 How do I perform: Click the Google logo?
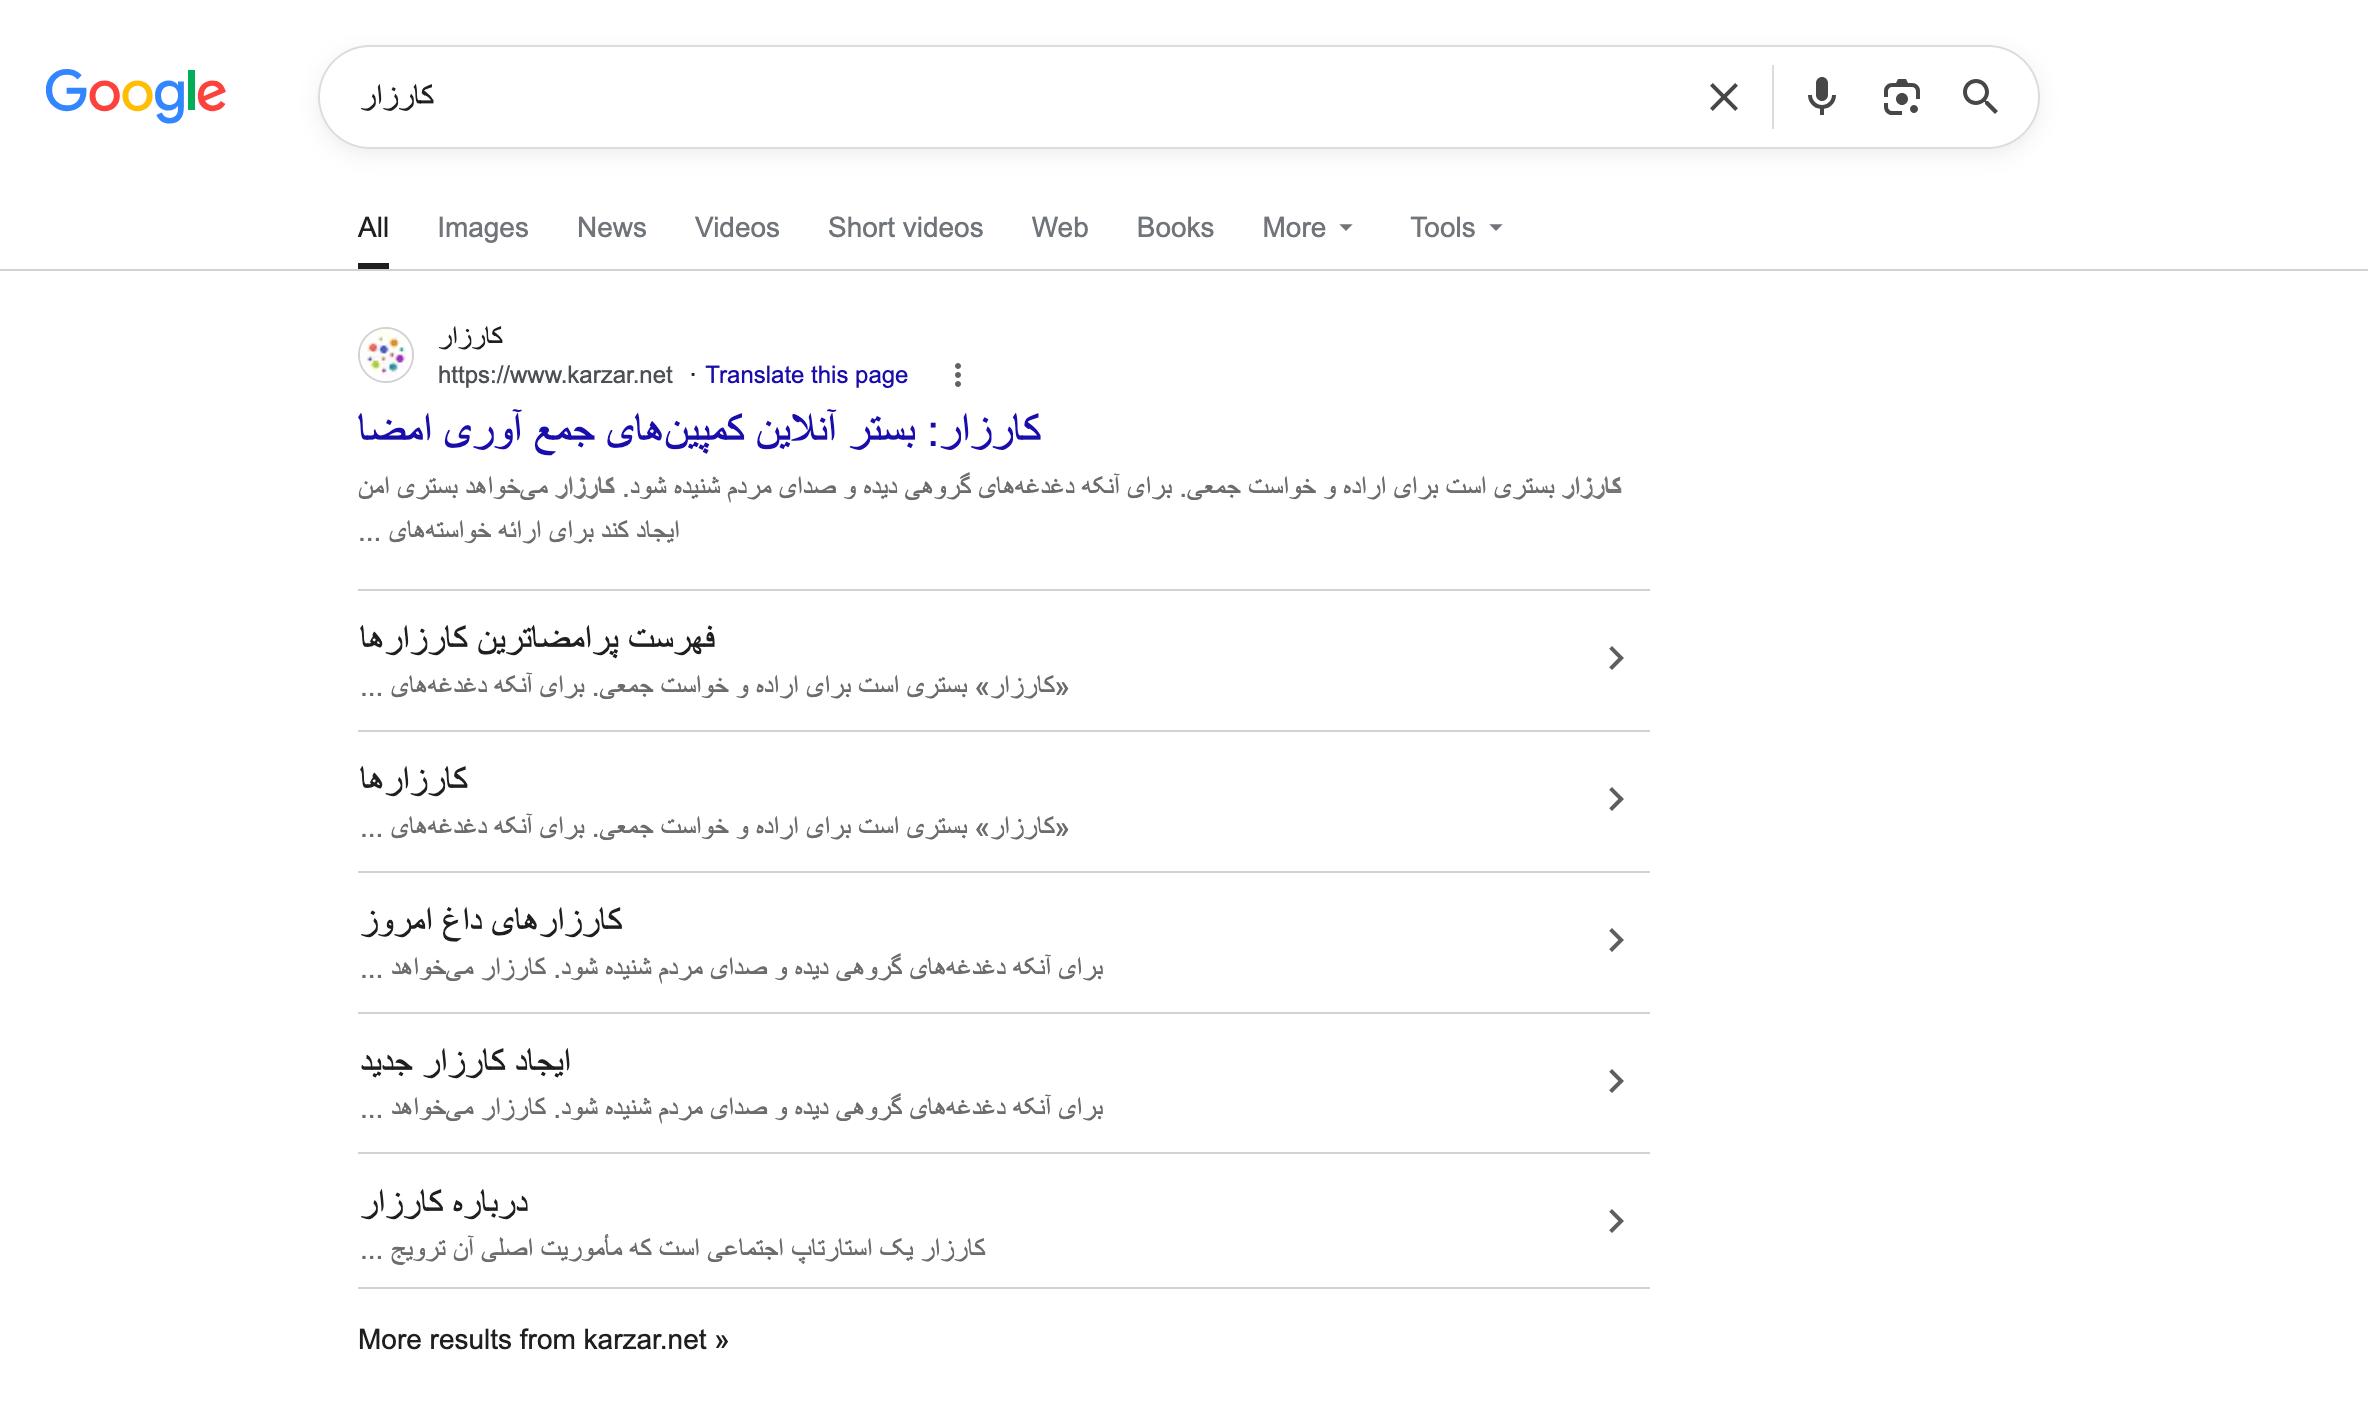[x=136, y=95]
